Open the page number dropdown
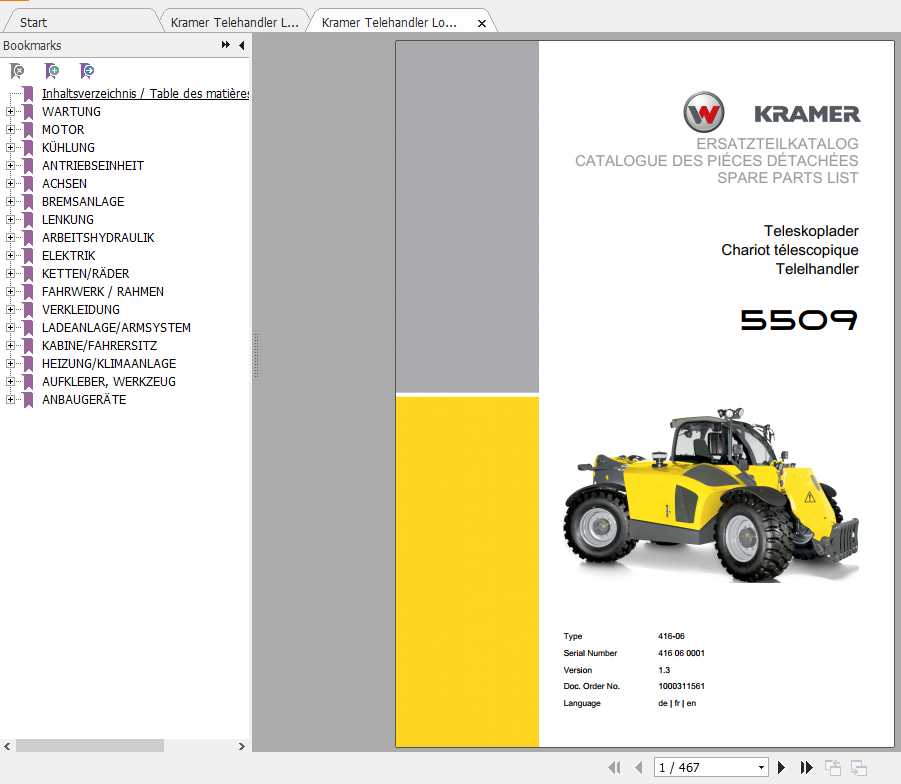The height and width of the screenshot is (784, 901). point(761,767)
